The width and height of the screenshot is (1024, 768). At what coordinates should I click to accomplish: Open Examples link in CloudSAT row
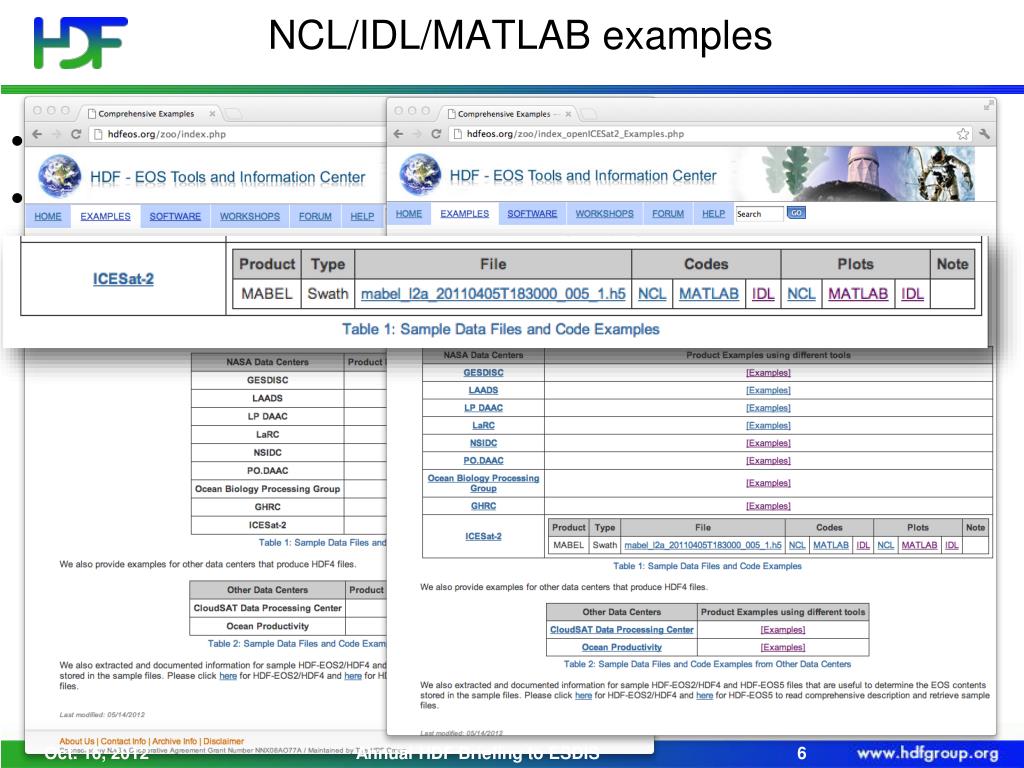(782, 630)
